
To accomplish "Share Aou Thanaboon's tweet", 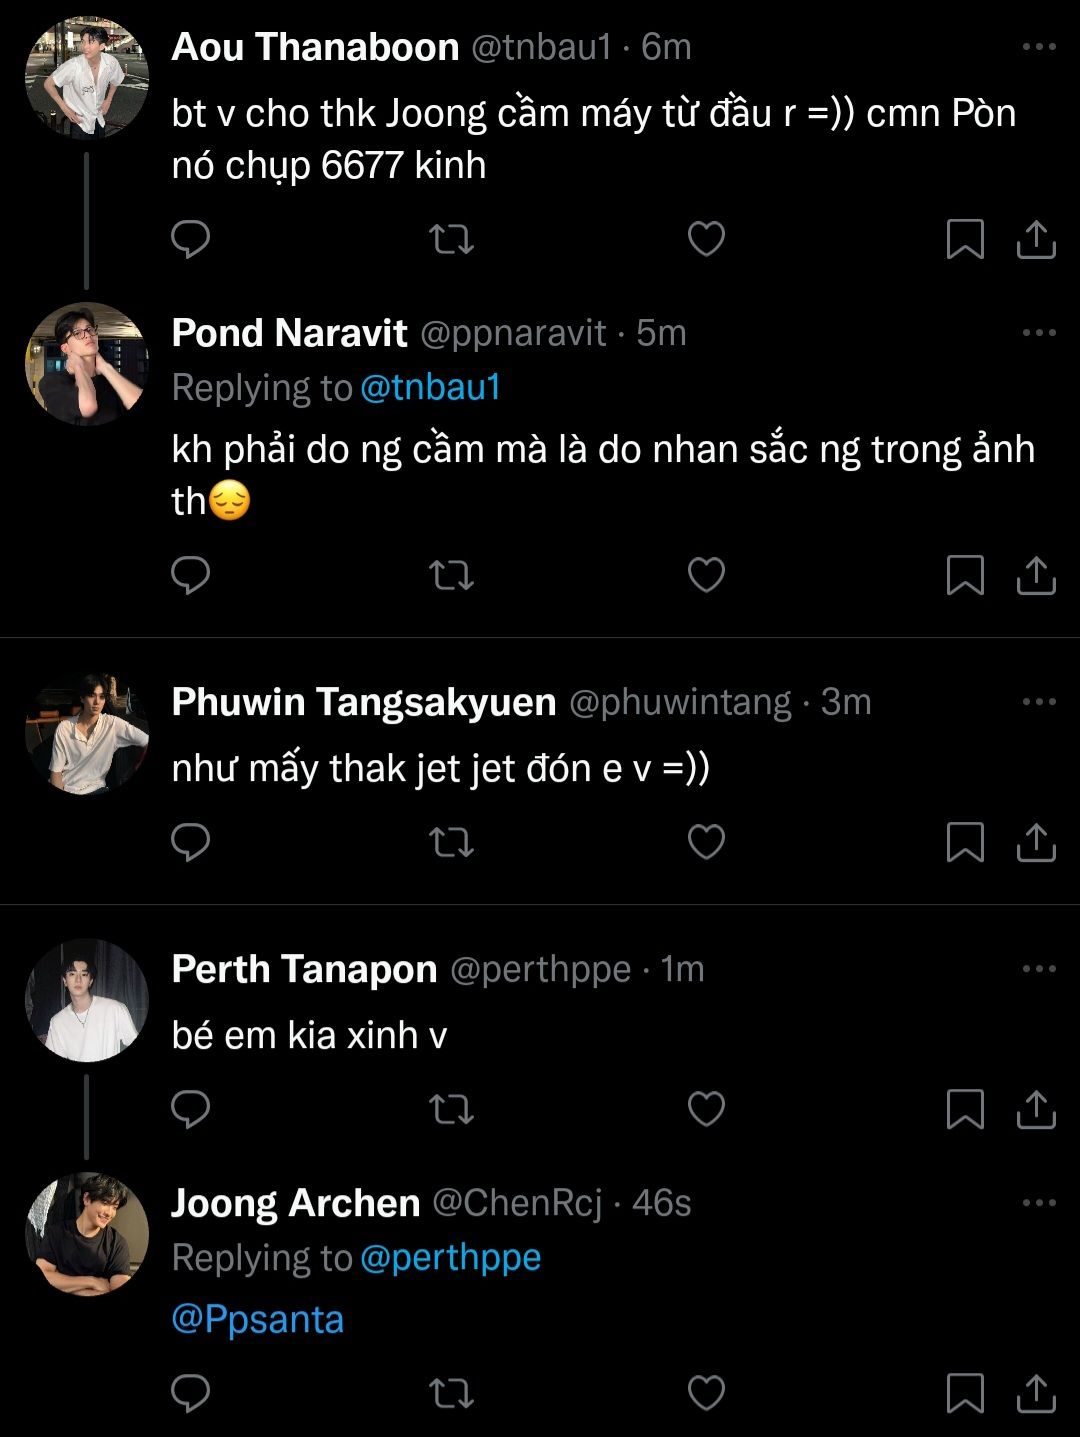I will pos(1036,240).
